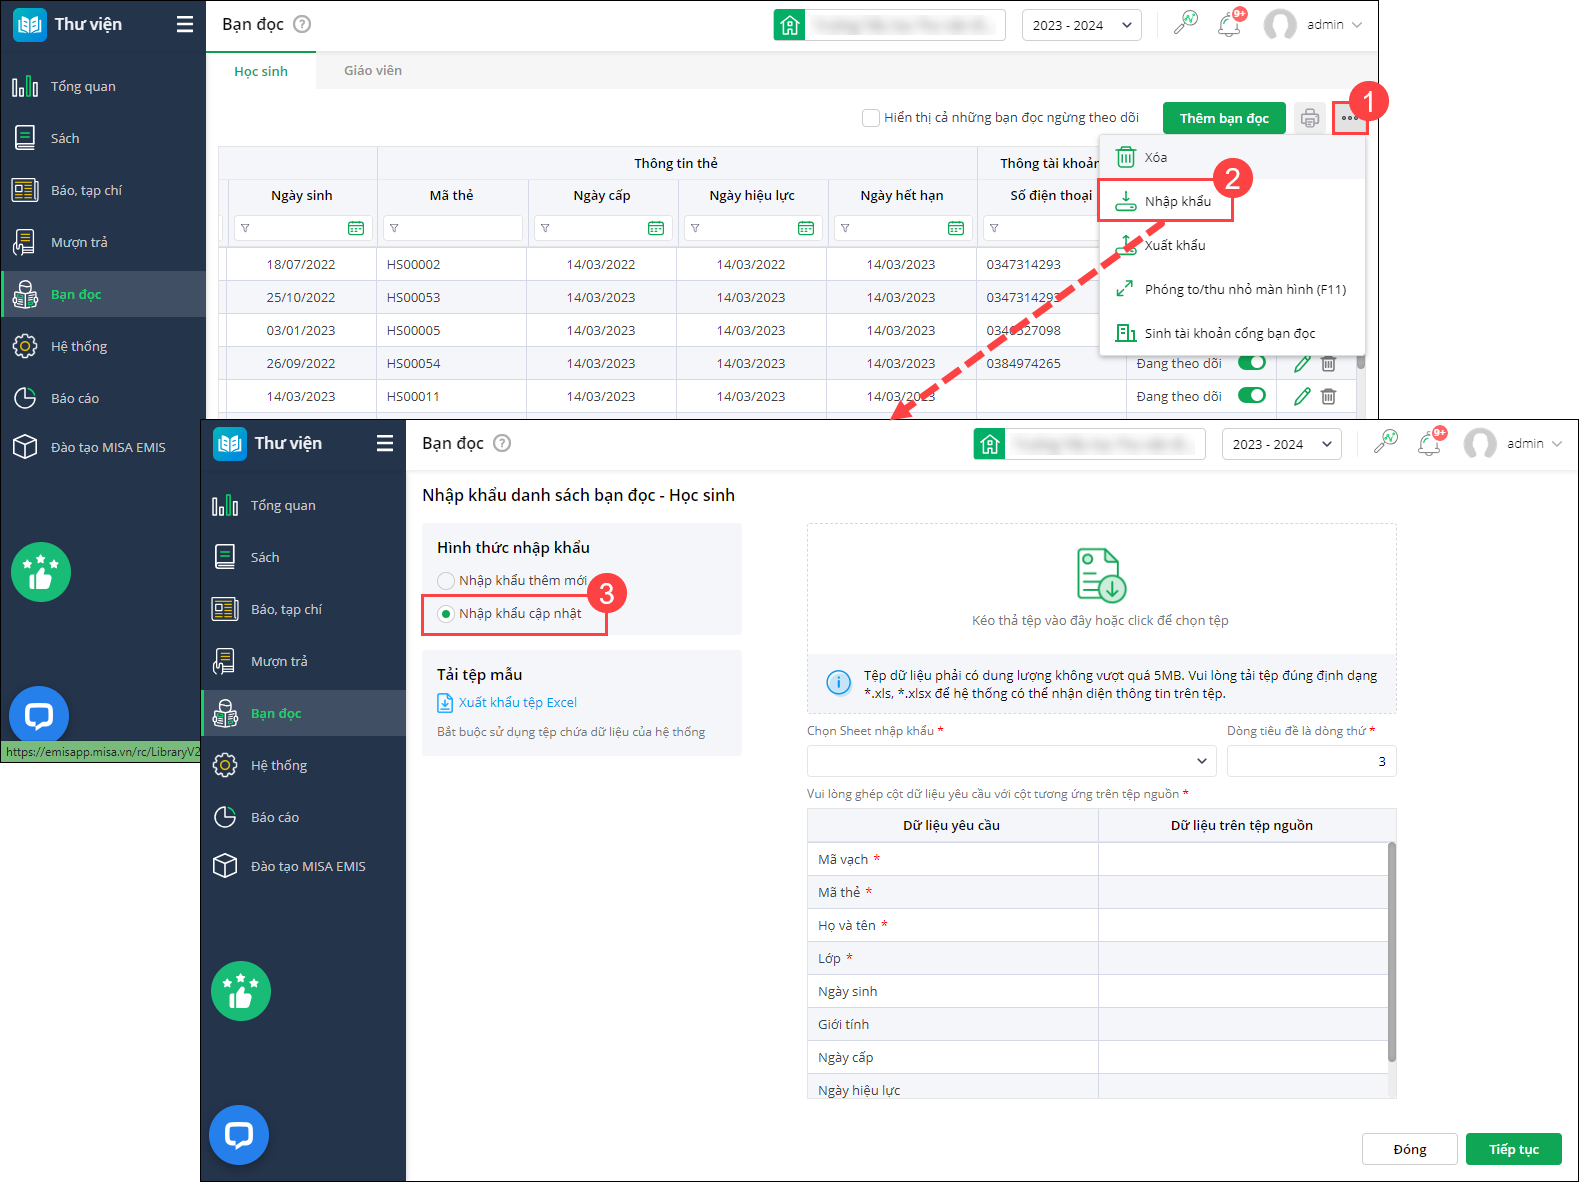
Task: Open the green chat bubble in lower window
Action: pyautogui.click(x=239, y=1134)
